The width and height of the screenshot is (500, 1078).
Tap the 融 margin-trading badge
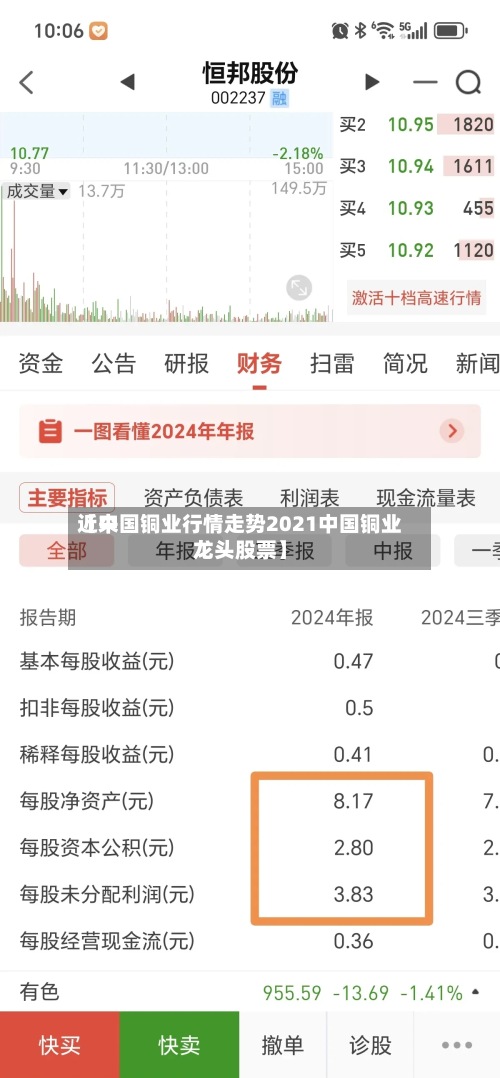click(279, 98)
